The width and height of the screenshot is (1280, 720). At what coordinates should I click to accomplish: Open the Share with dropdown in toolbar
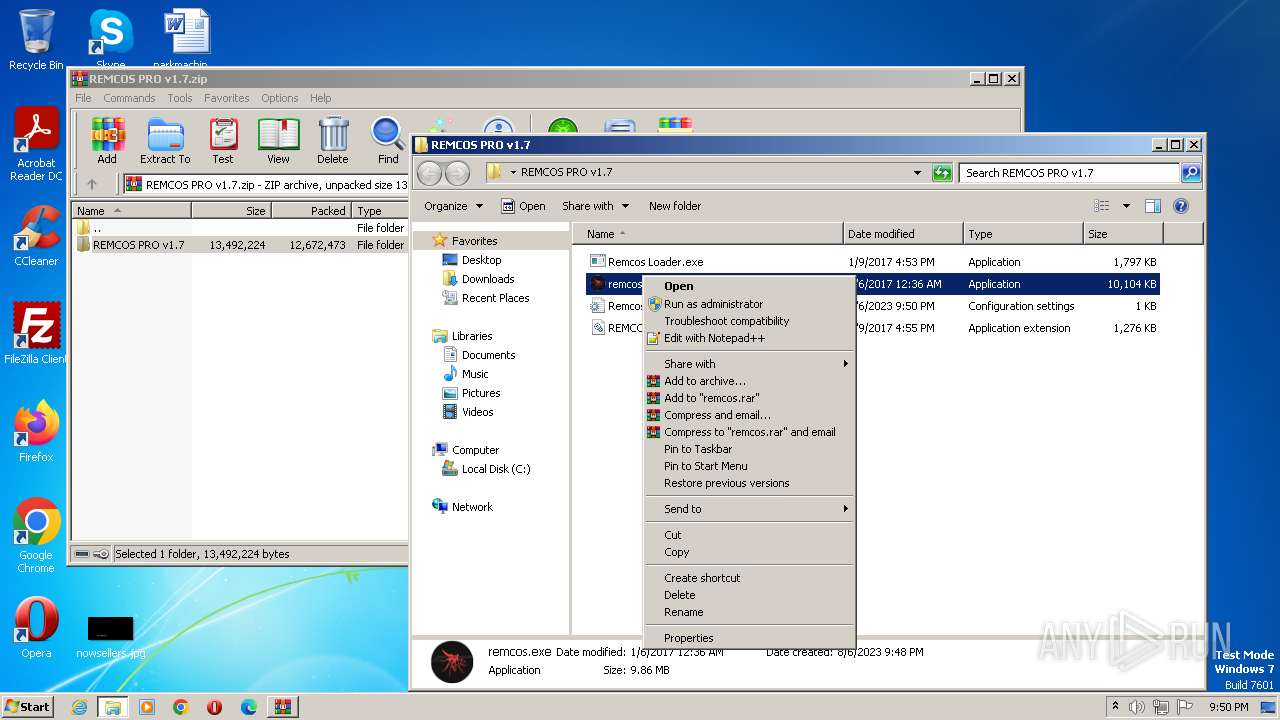(596, 206)
